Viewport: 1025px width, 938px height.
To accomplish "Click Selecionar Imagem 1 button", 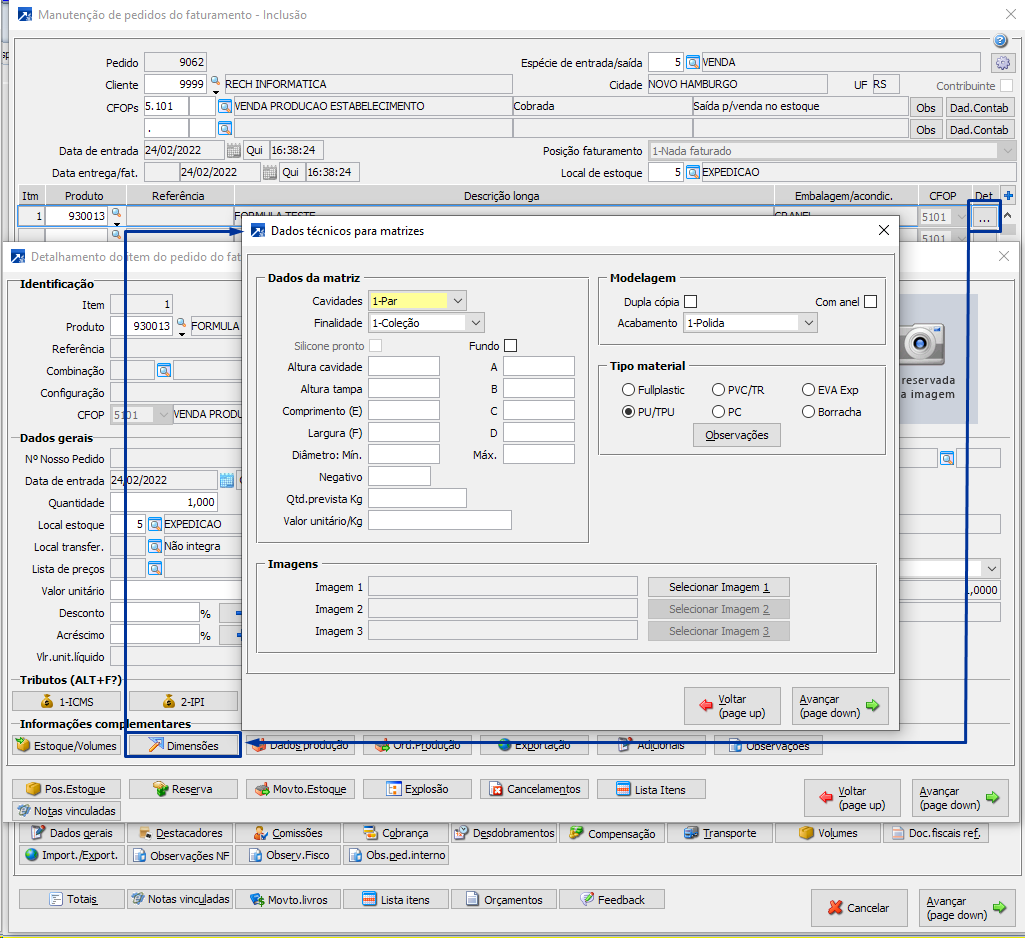I will [x=718, y=587].
